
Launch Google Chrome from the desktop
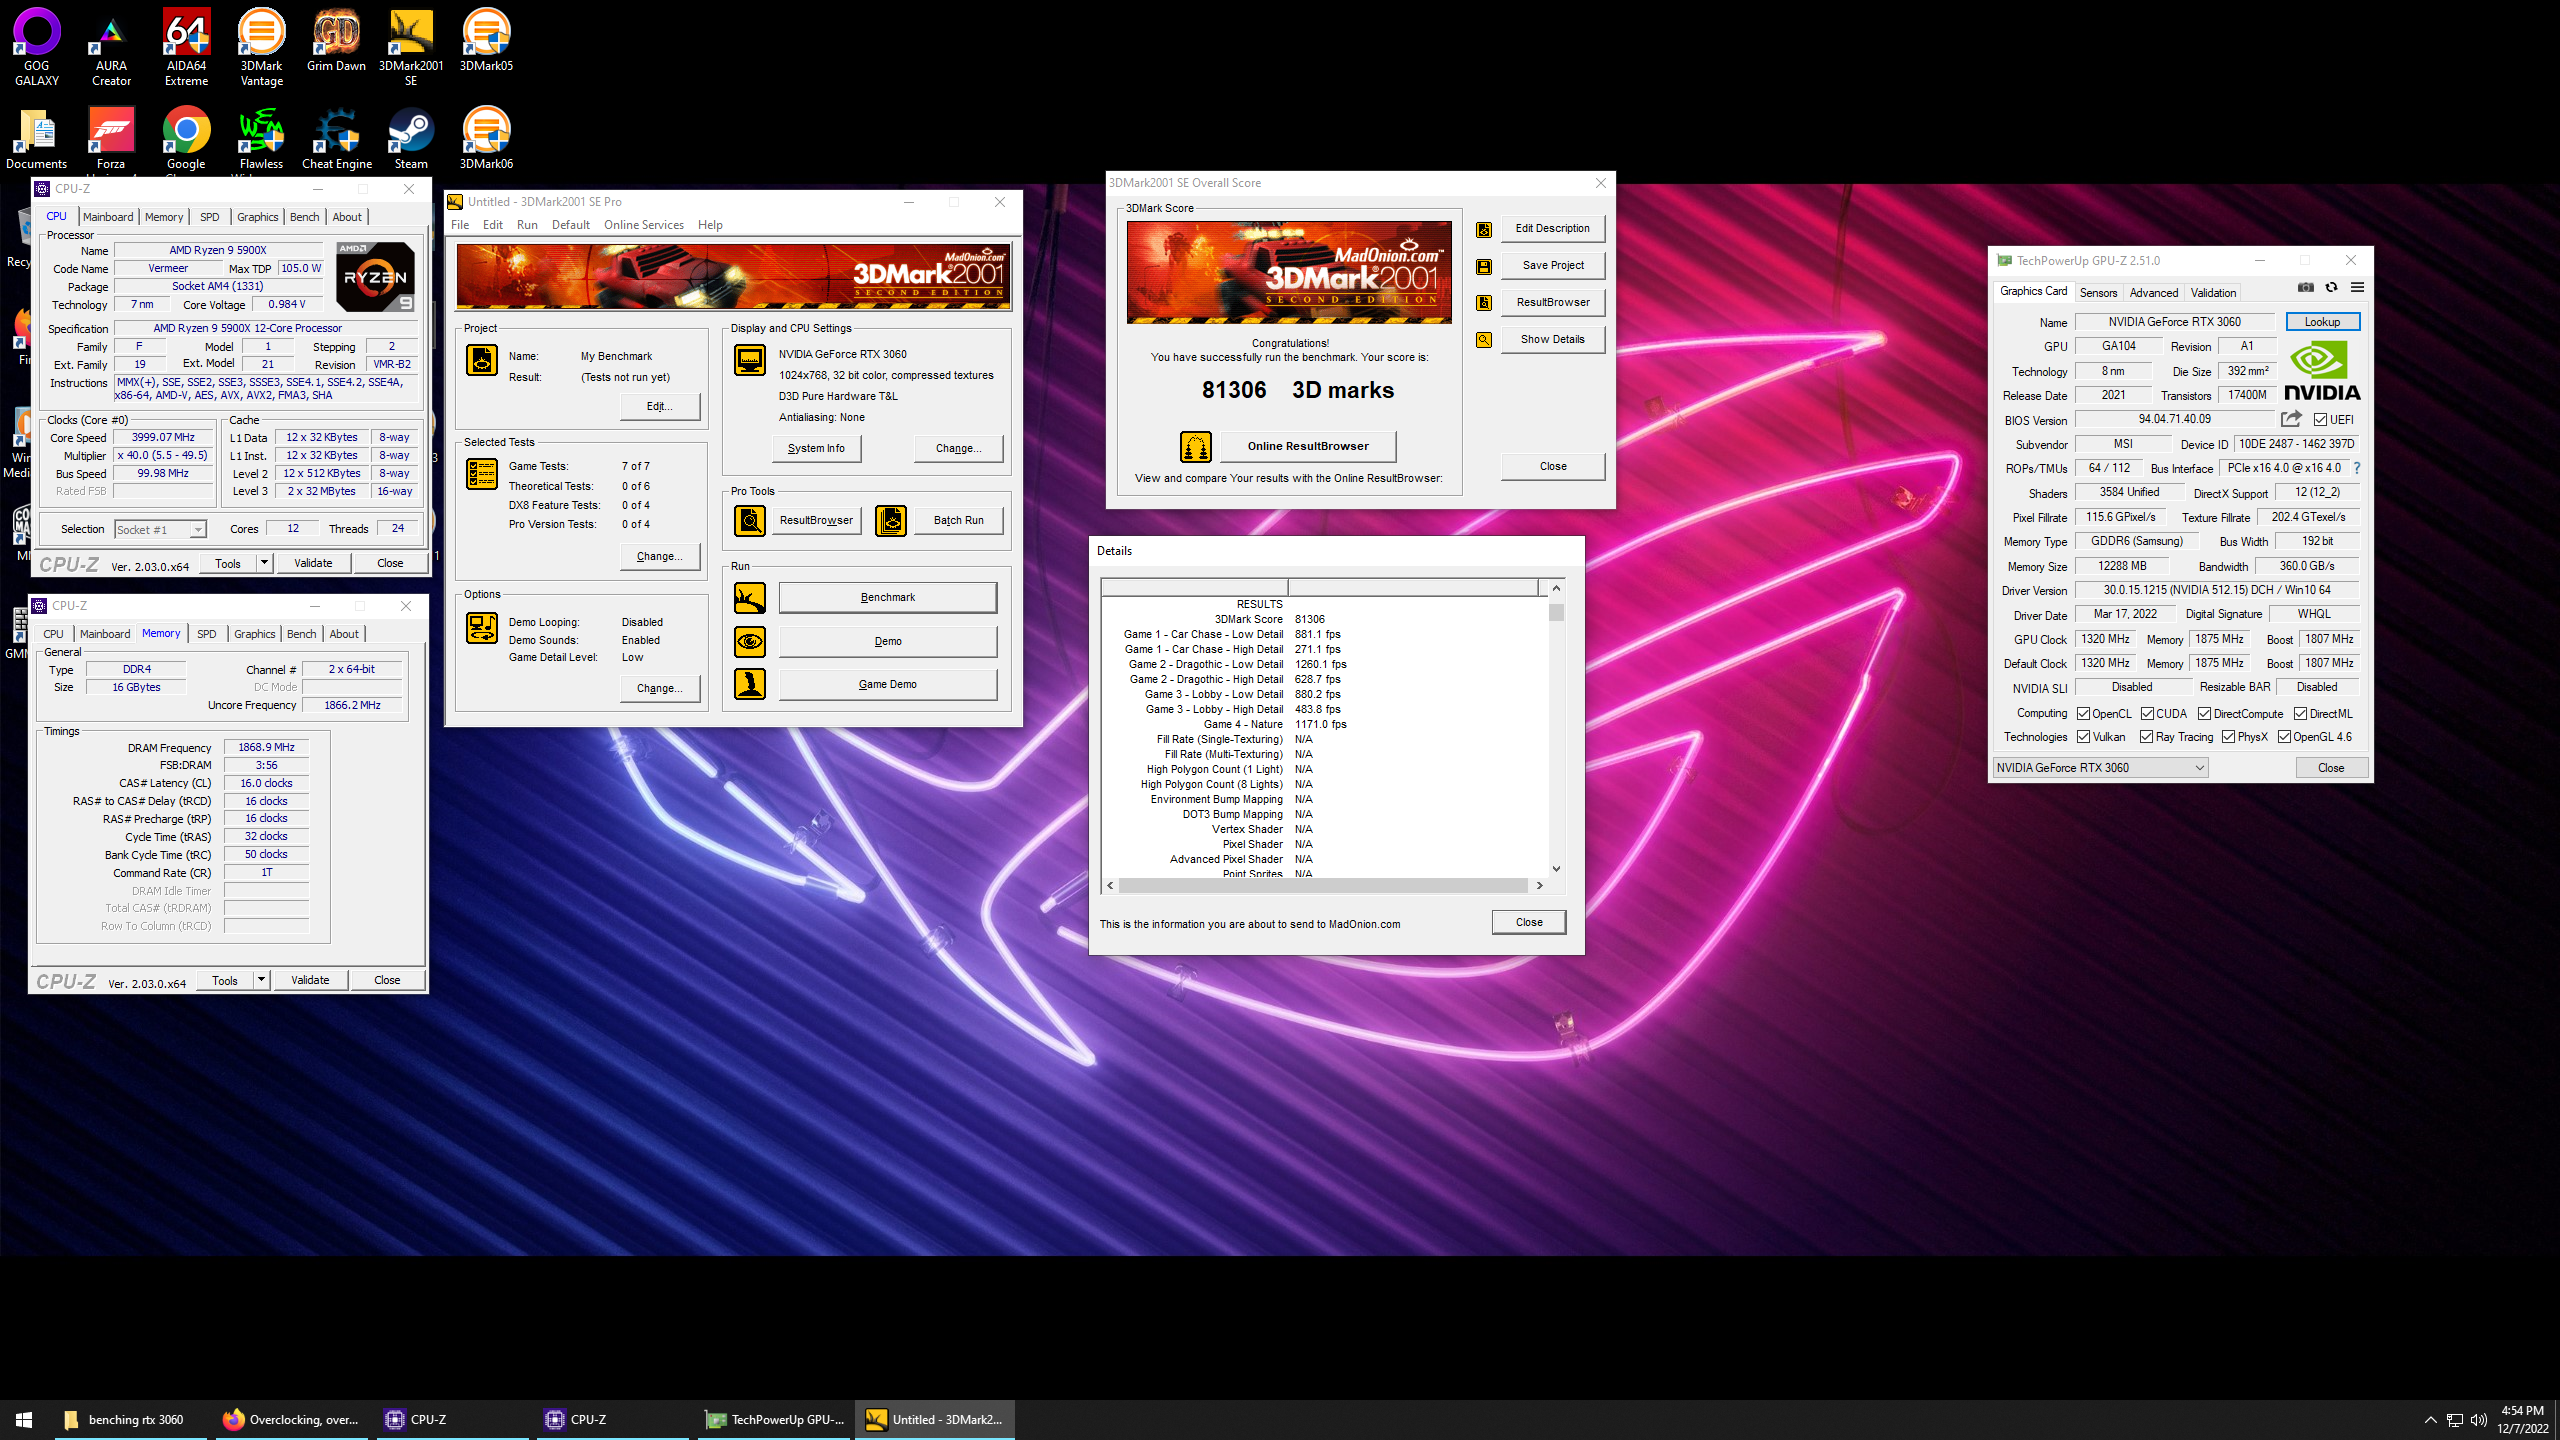(186, 138)
